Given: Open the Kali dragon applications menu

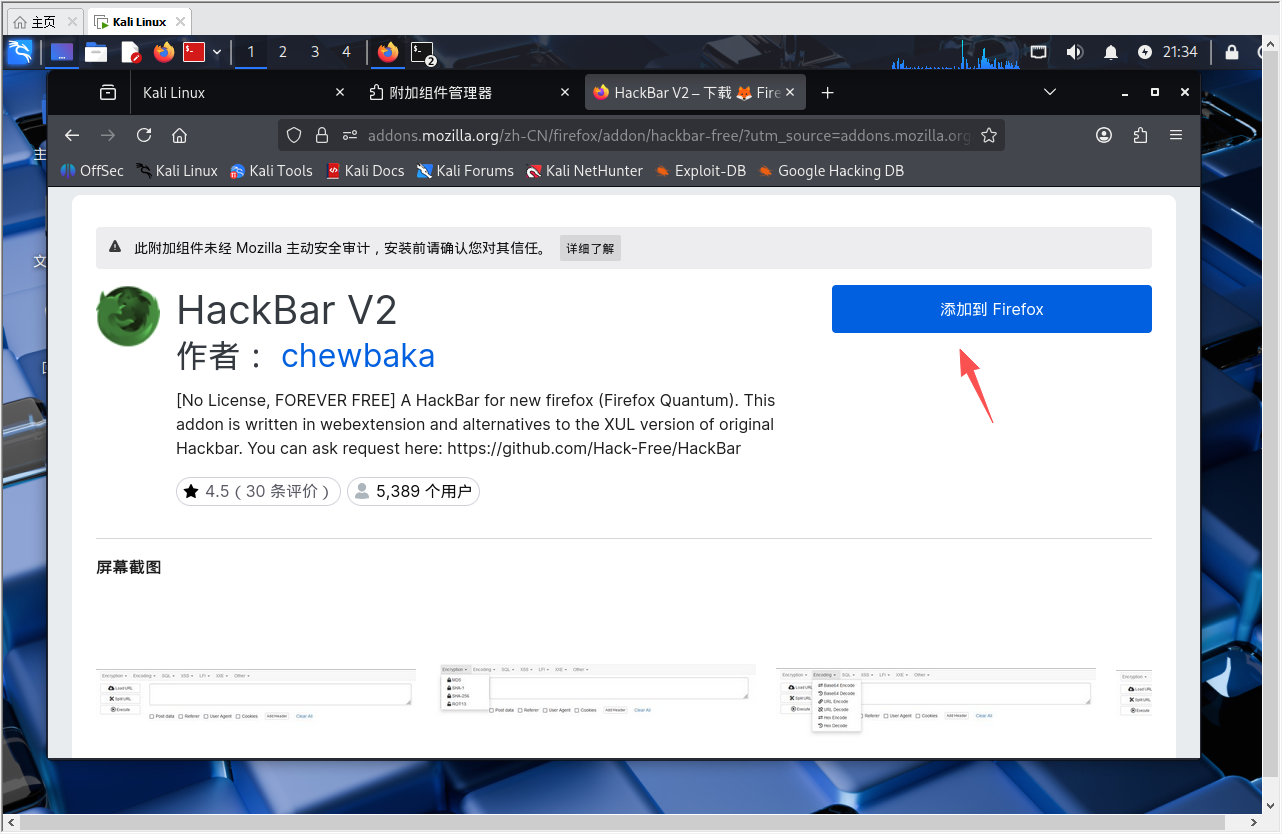Looking at the screenshot, I should tap(20, 52).
